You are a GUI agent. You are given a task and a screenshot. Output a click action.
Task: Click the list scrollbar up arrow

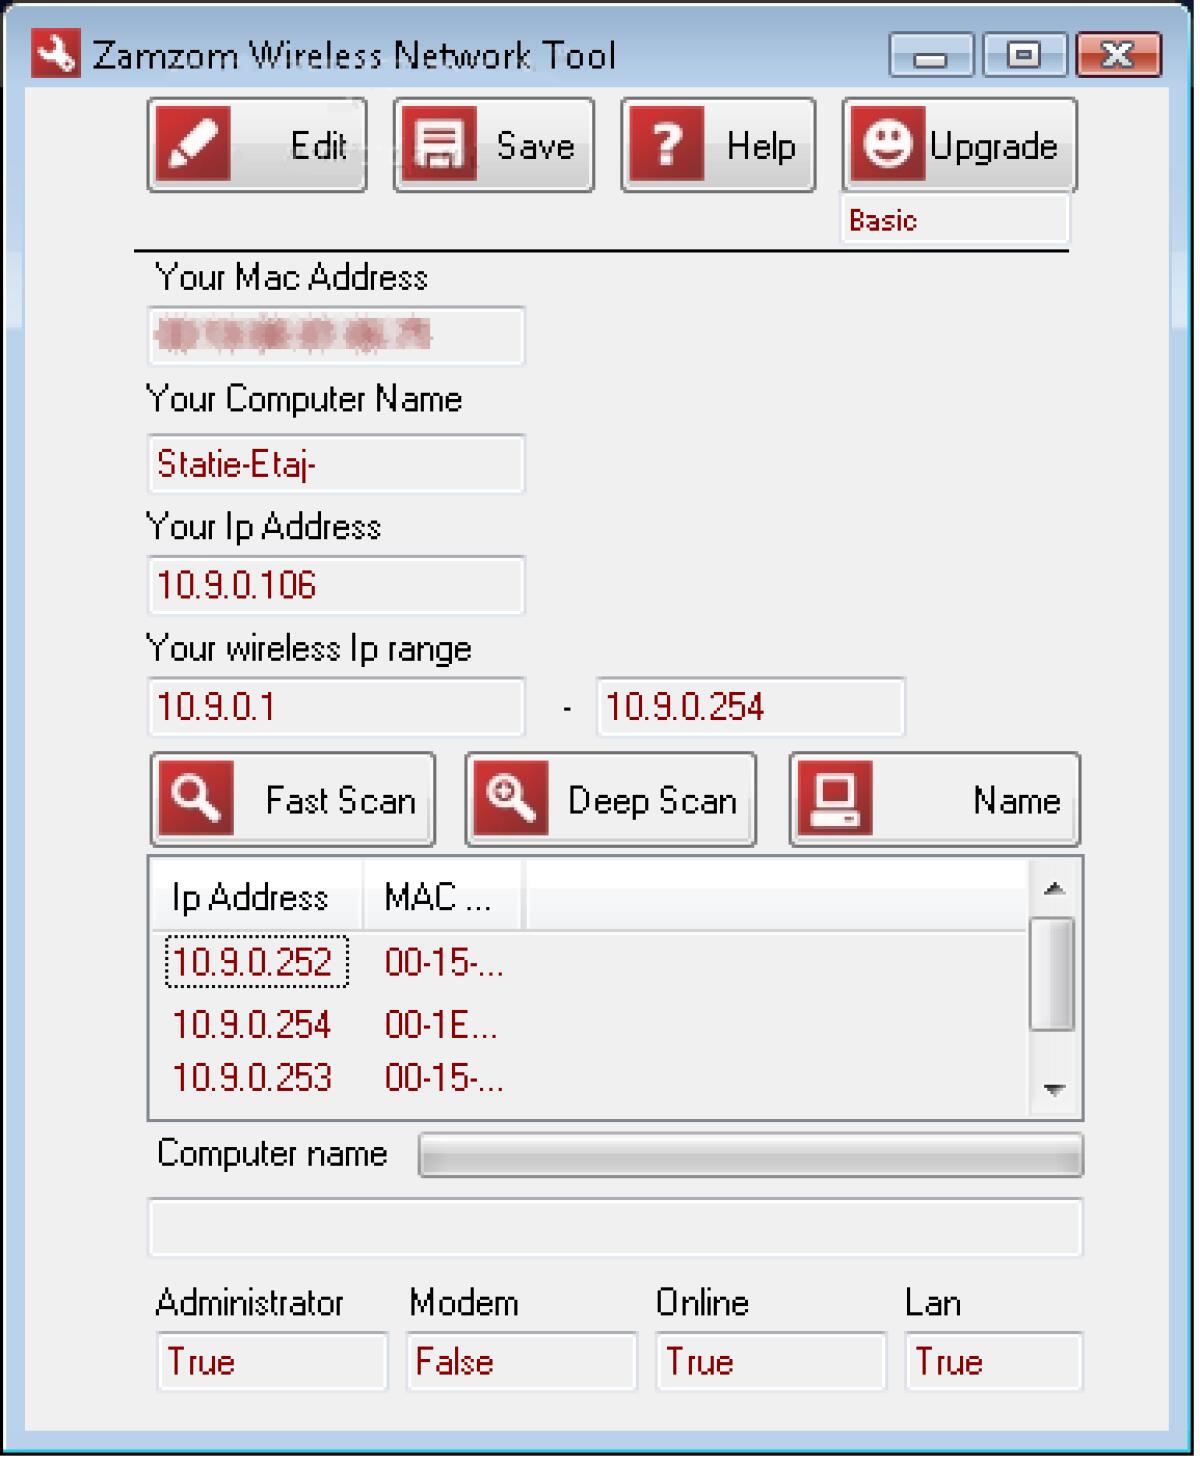pyautogui.click(x=1053, y=888)
